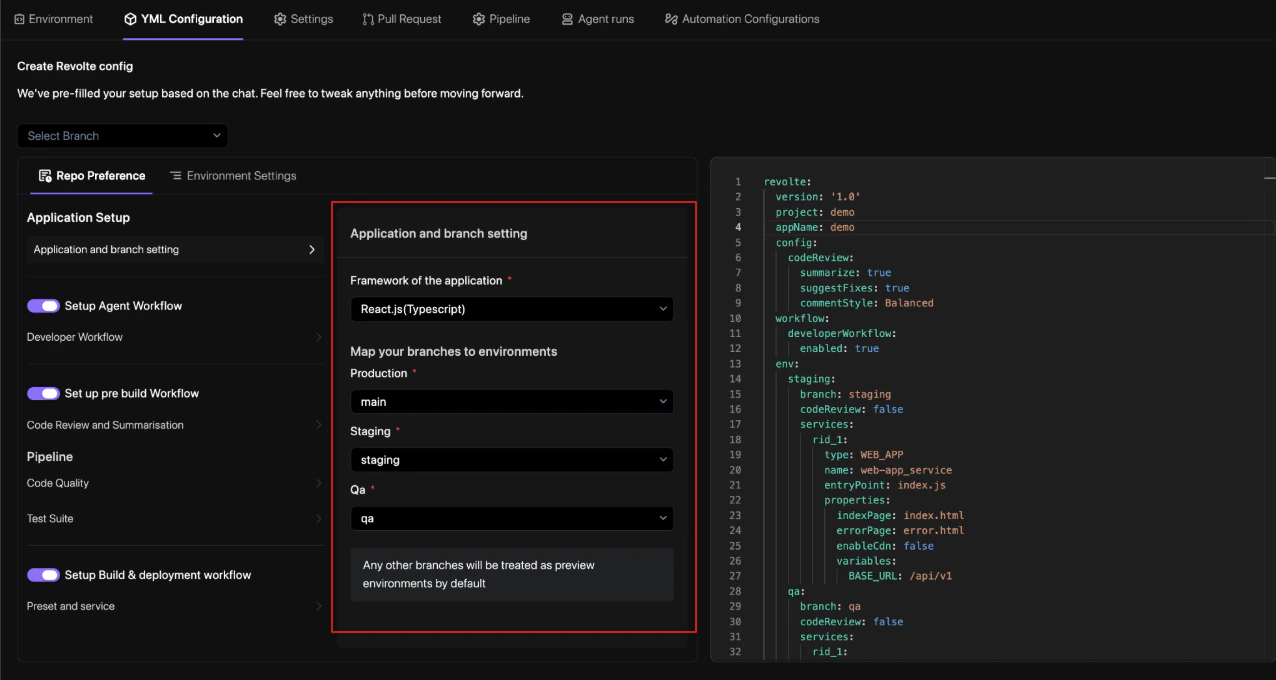The height and width of the screenshot is (680, 1276).
Task: Toggle Set up pre build Workflow switch
Action: (43, 394)
